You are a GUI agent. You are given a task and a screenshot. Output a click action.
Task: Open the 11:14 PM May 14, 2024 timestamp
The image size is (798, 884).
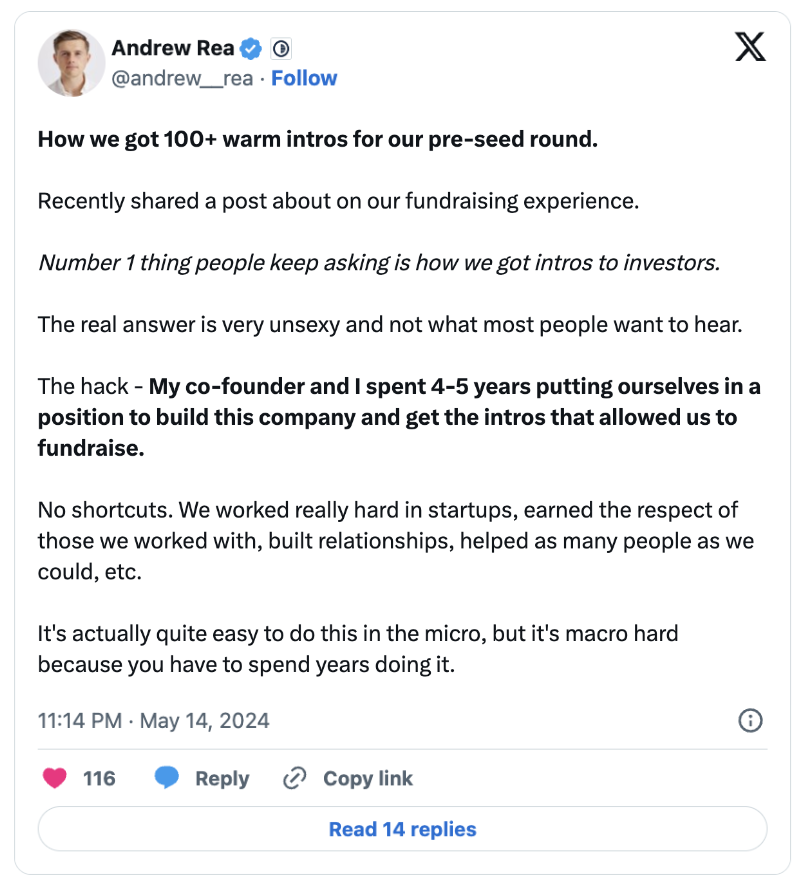pyautogui.click(x=153, y=721)
